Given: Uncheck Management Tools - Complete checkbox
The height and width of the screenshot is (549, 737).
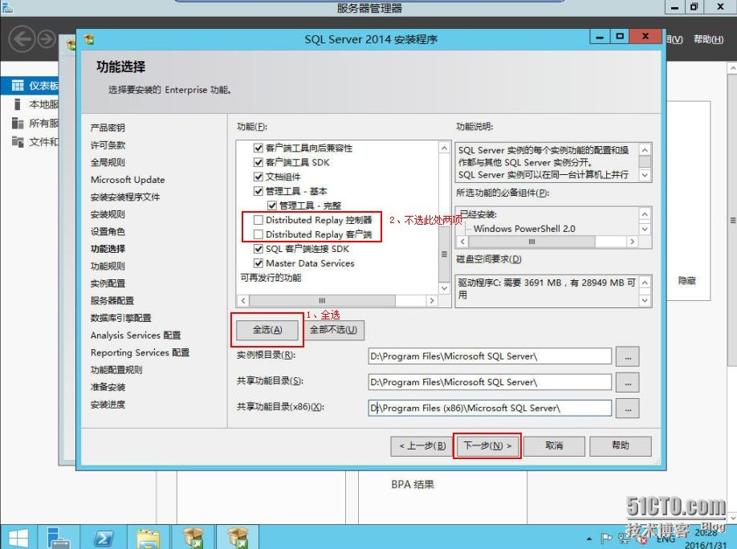Looking at the screenshot, I should (272, 205).
